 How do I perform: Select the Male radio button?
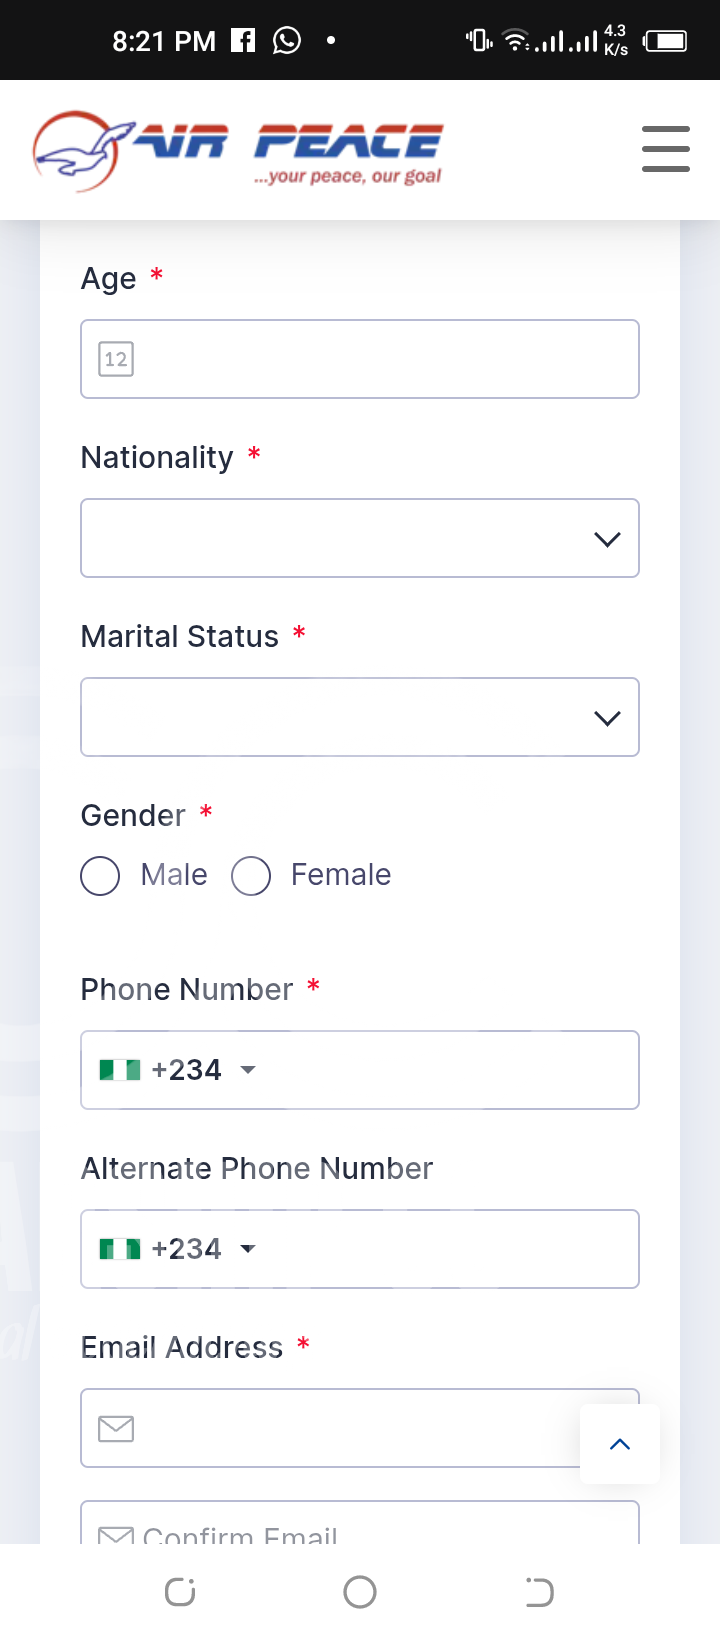pos(100,876)
